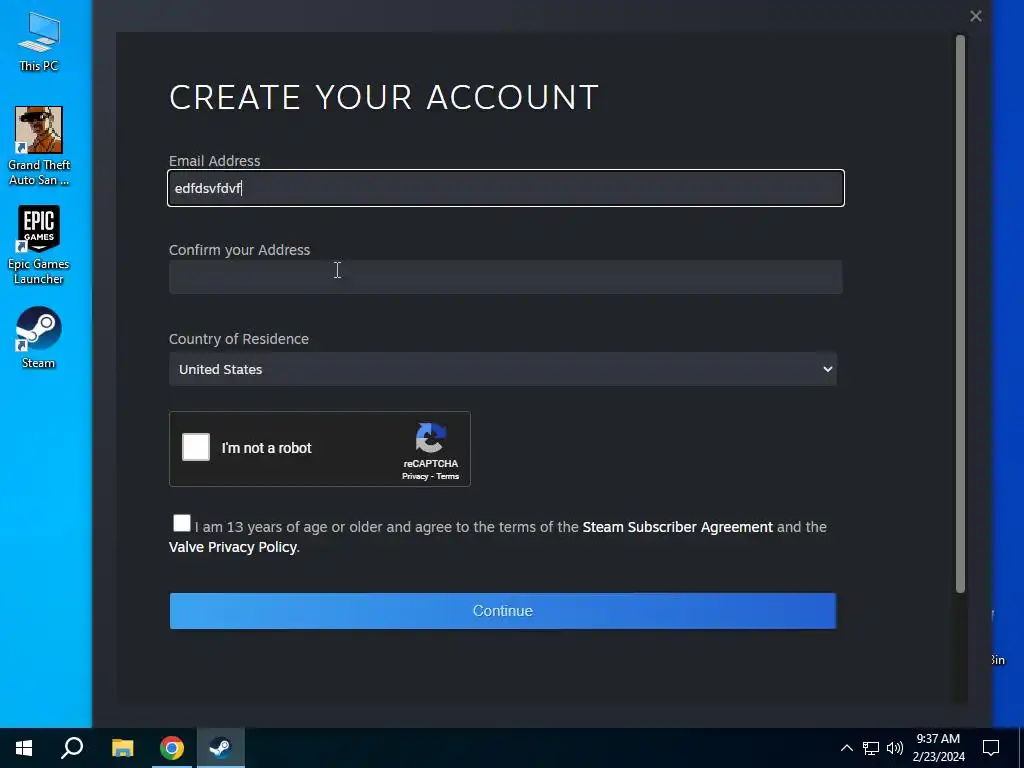The width and height of the screenshot is (1024, 768).
Task: Select Steam app in taskbar
Action: (x=221, y=748)
